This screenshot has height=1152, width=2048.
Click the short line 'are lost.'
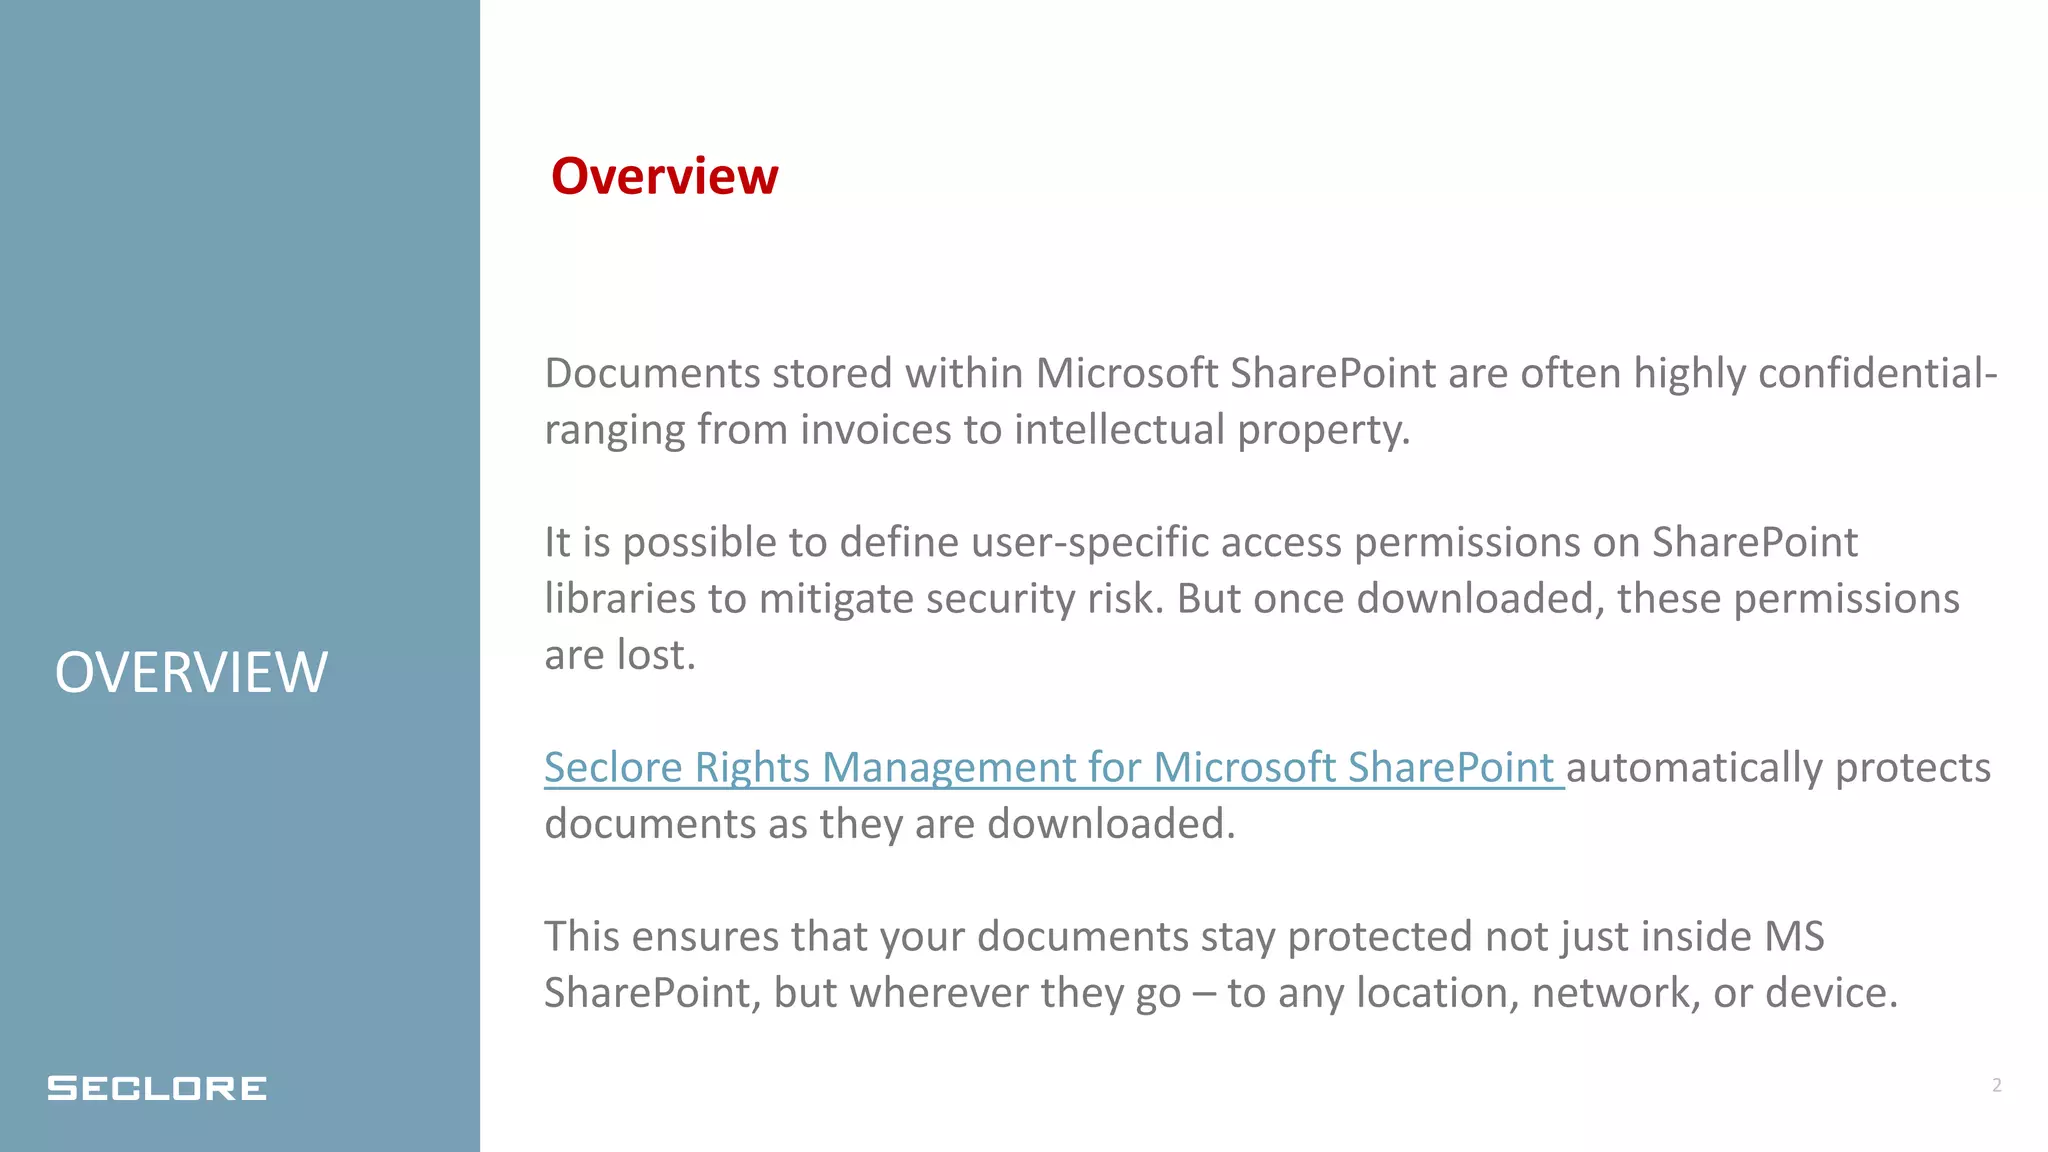[x=619, y=655]
